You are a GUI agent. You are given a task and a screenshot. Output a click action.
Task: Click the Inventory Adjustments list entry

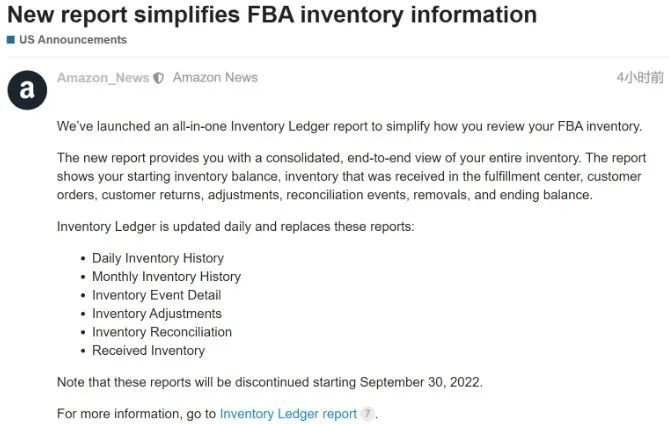[157, 313]
